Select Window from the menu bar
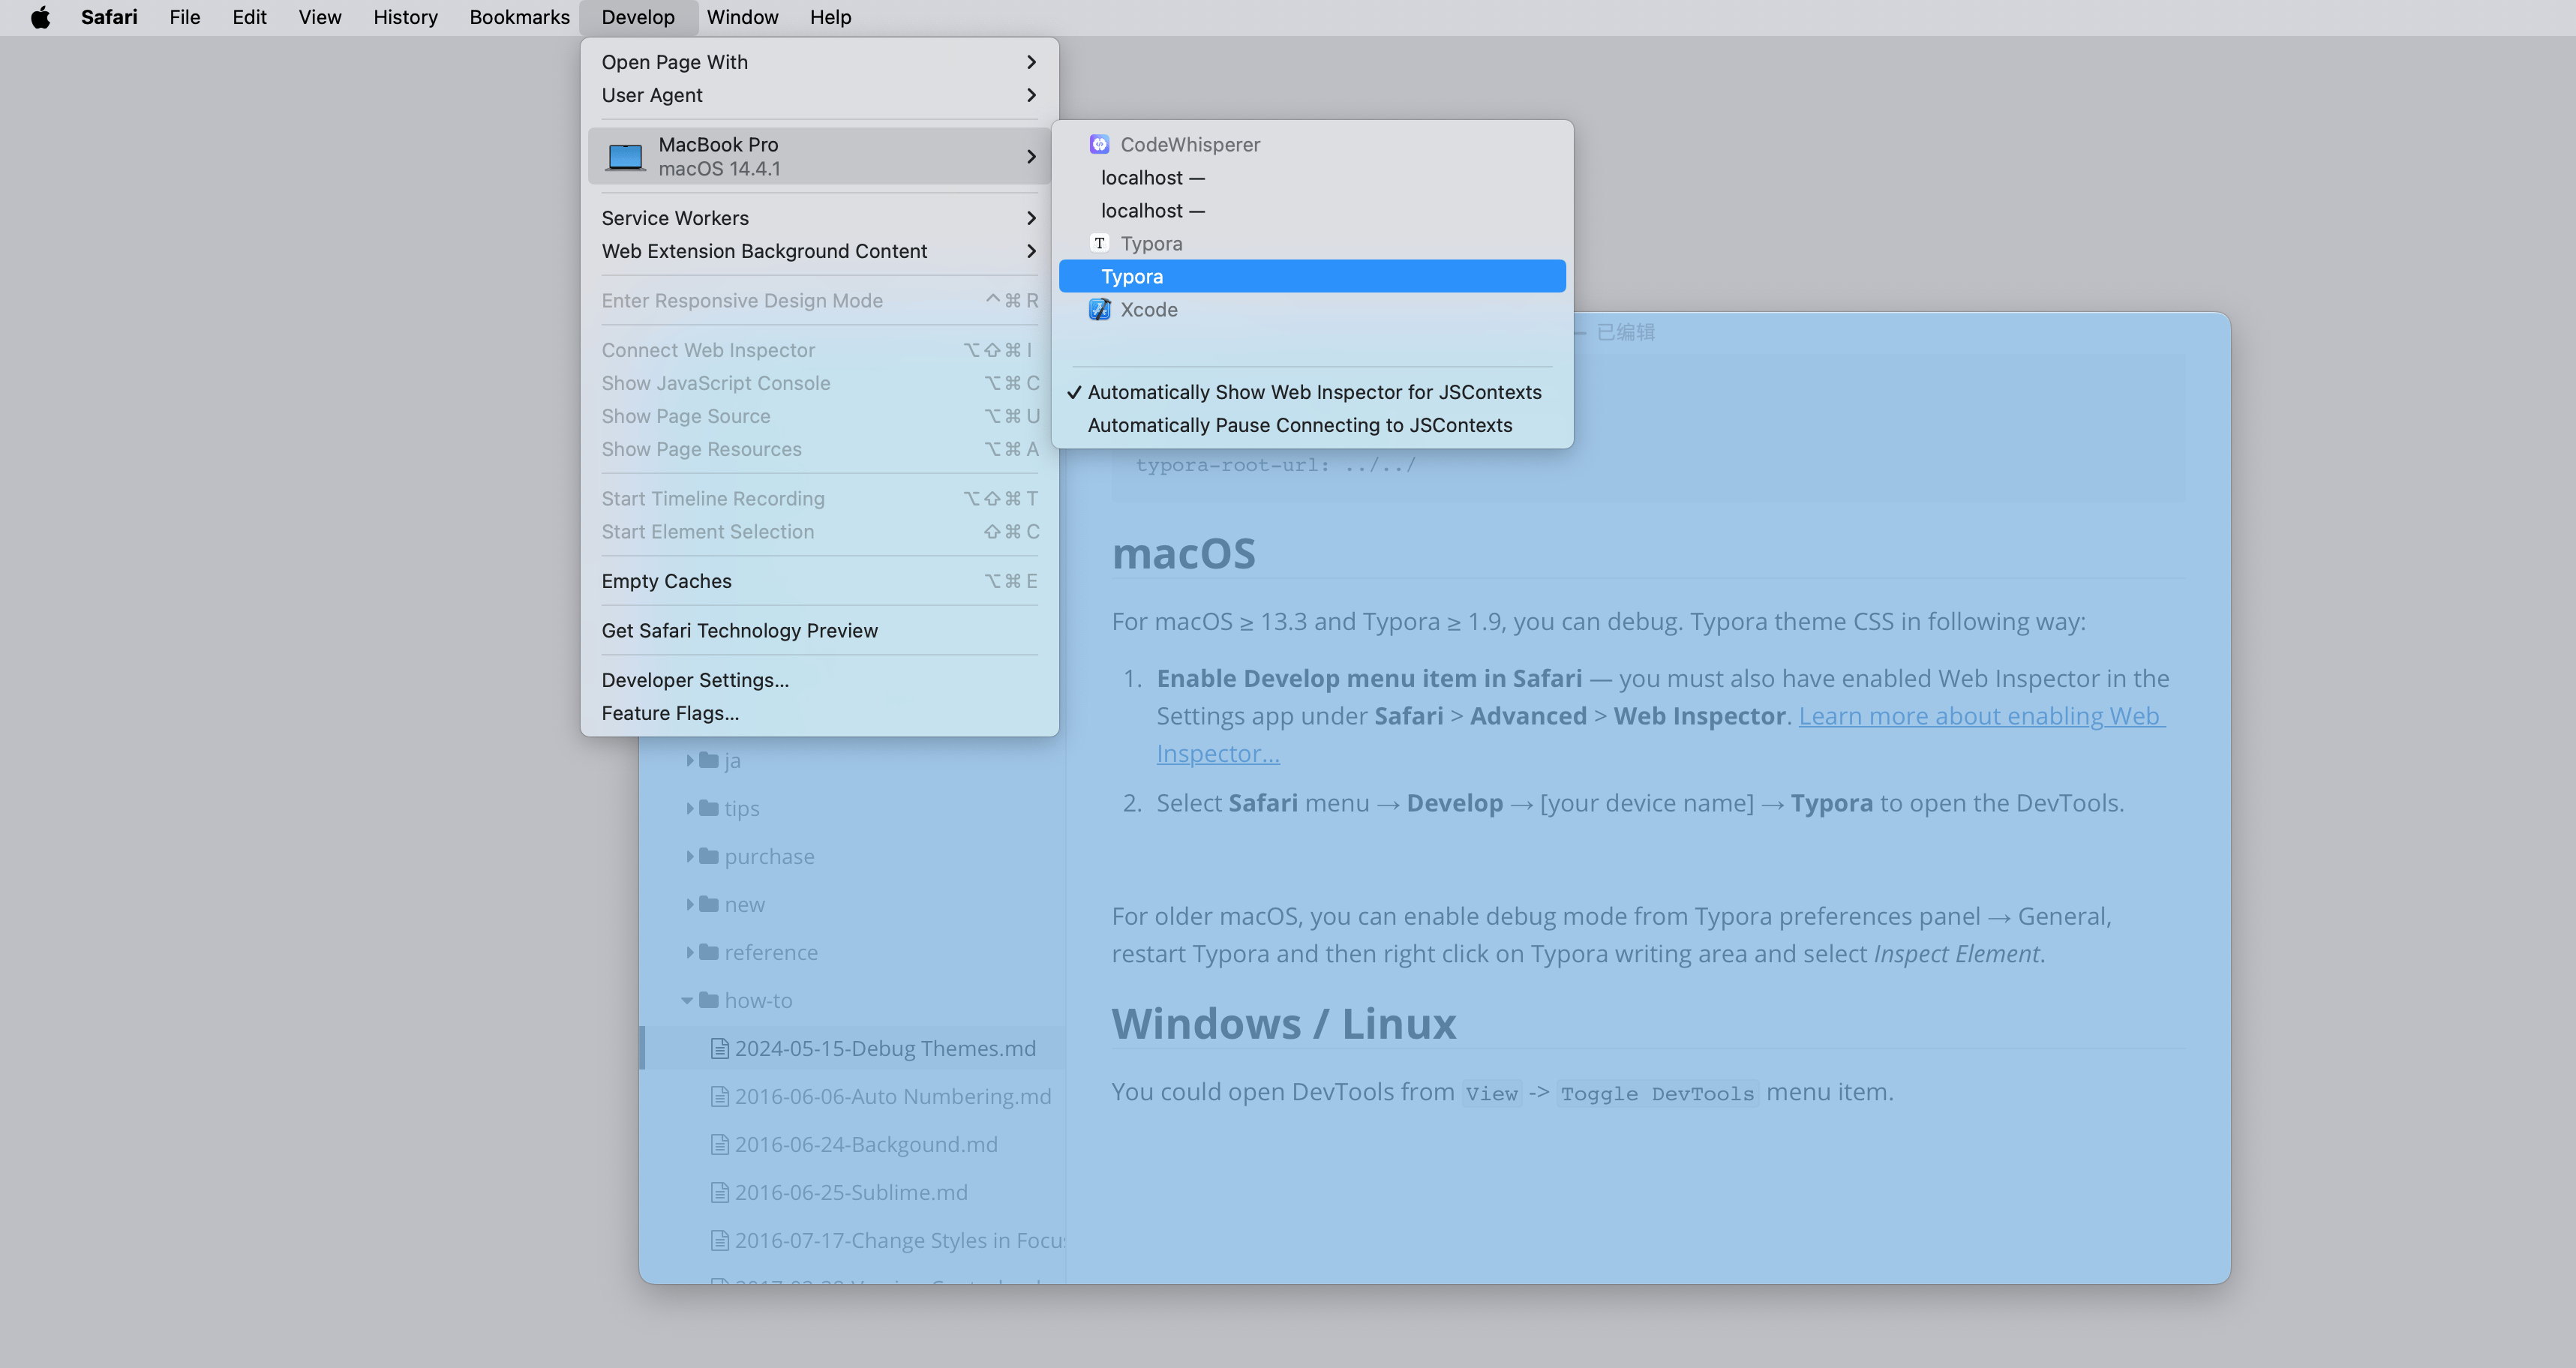This screenshot has width=2576, height=1368. [x=741, y=17]
